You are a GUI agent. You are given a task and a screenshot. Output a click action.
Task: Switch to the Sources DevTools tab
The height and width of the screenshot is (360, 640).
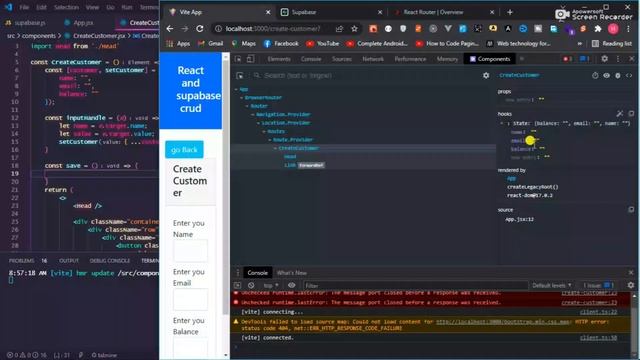tap(342, 59)
